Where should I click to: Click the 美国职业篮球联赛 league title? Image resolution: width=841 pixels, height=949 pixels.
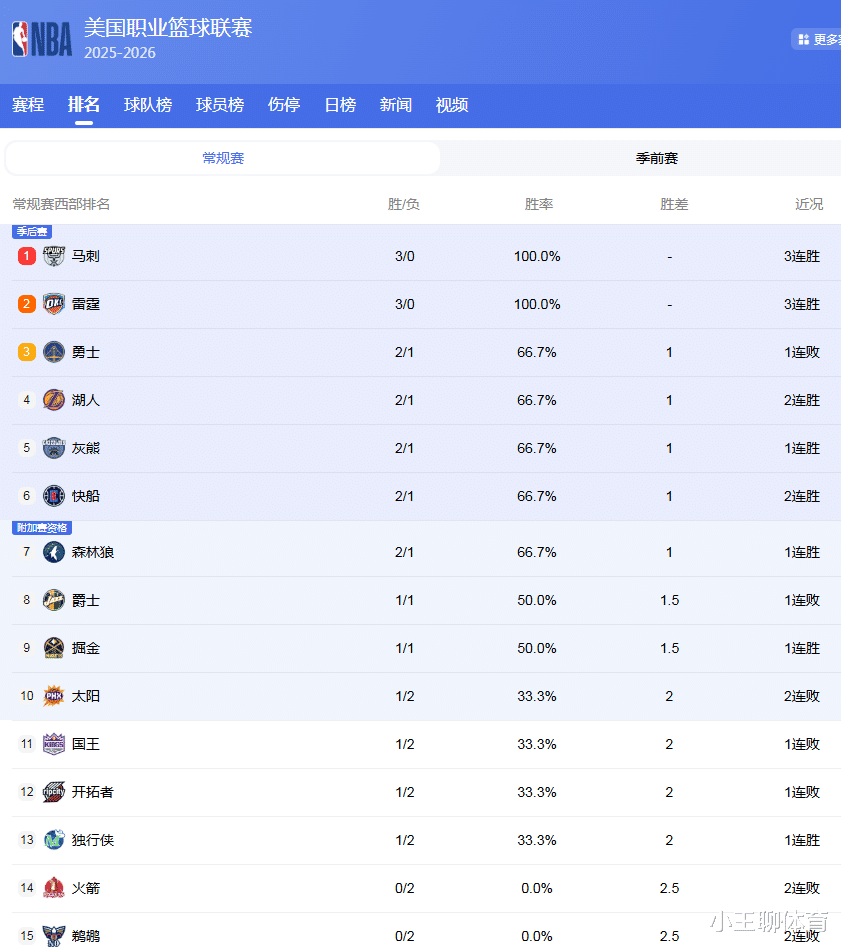tap(168, 28)
